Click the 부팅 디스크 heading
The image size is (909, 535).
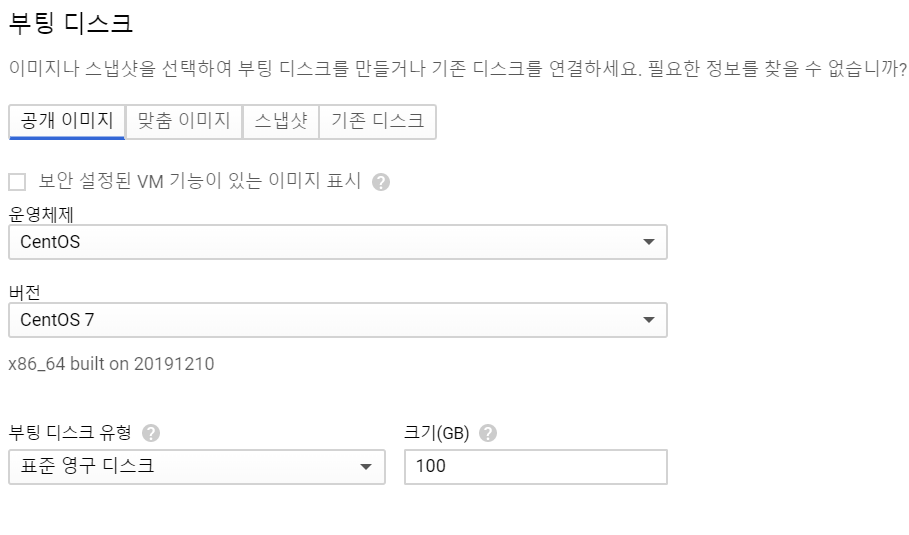70,21
